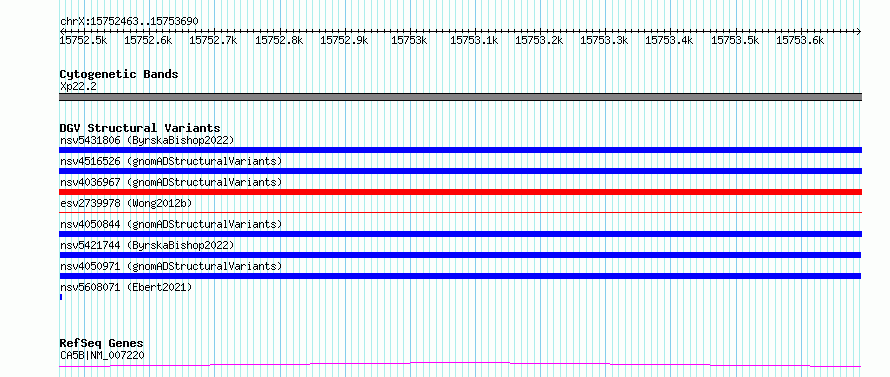Click ruler tick label 15753.6k

(800, 40)
